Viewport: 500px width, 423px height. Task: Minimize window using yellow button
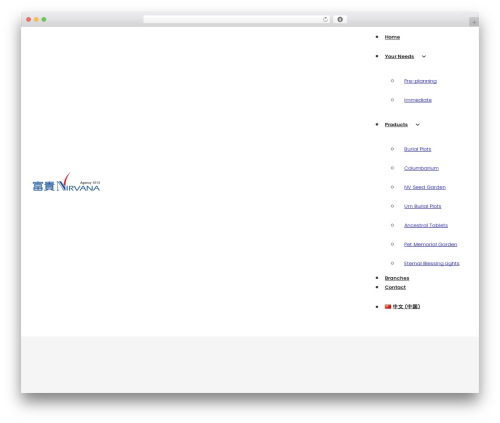(36, 19)
